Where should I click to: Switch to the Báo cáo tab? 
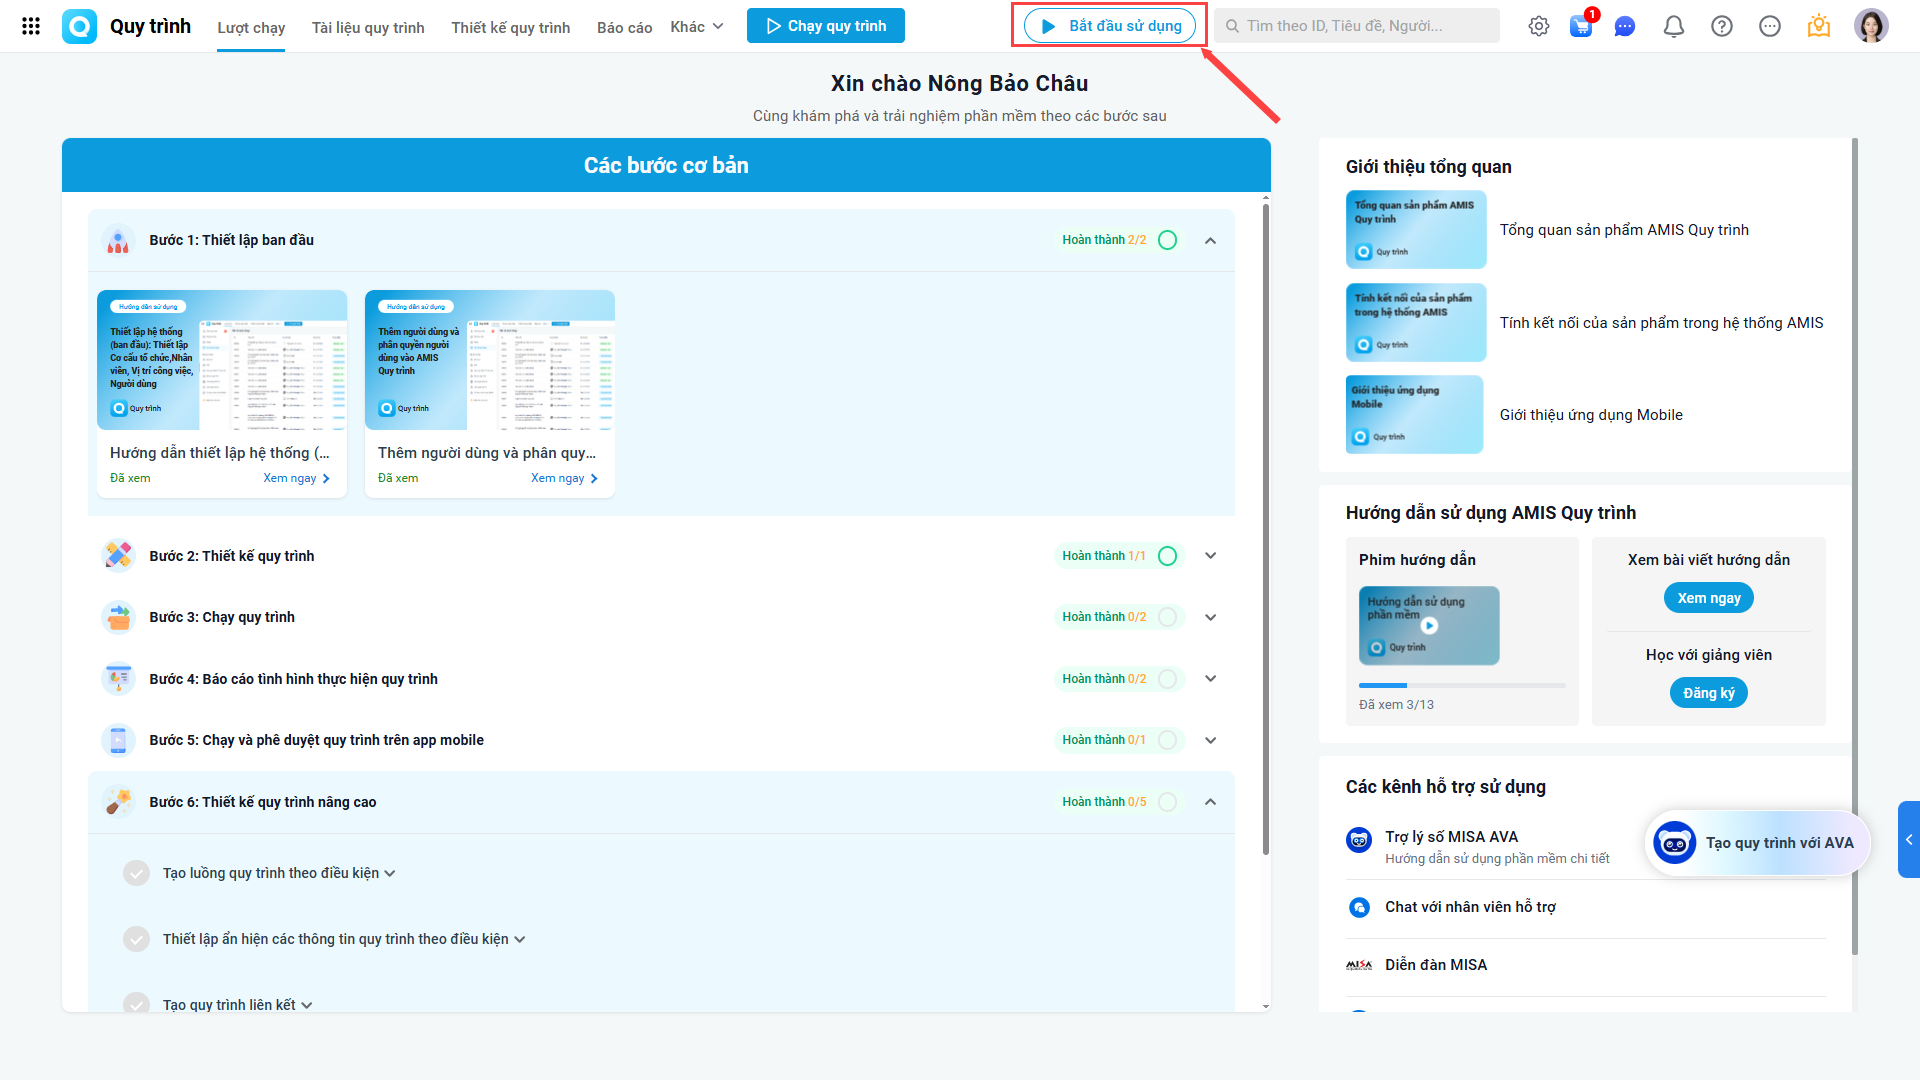pyautogui.click(x=625, y=28)
